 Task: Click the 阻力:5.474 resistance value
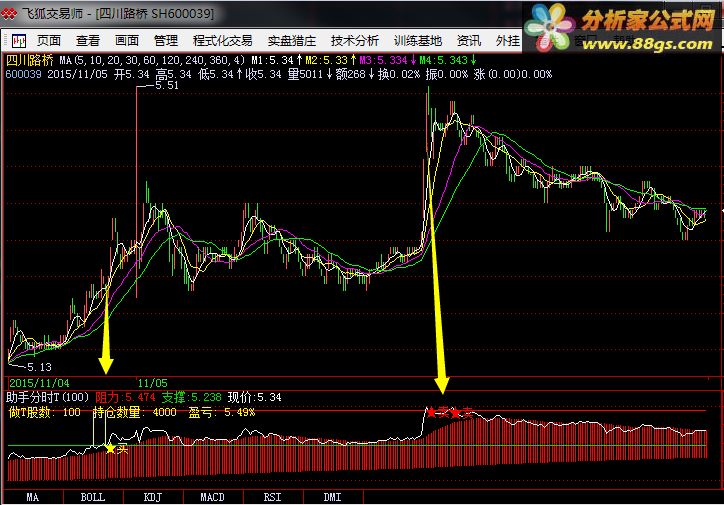pyautogui.click(x=126, y=397)
